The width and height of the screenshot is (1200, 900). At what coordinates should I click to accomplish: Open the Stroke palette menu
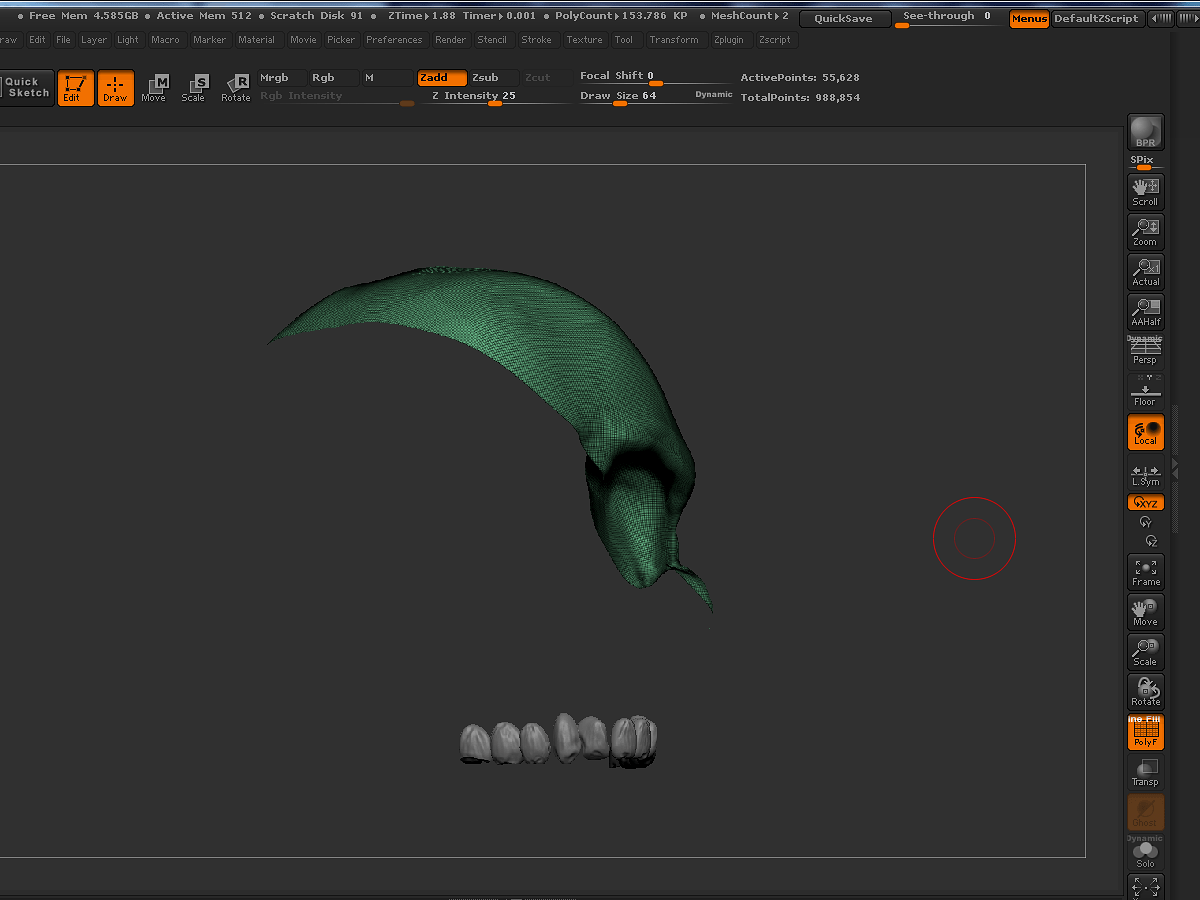[x=536, y=40]
